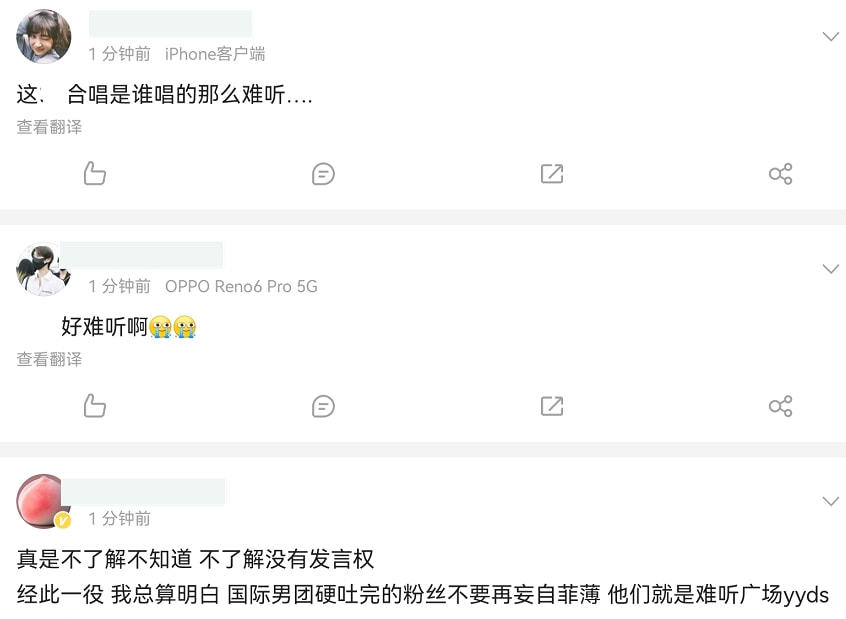Like the first comment about 合唱

pyautogui.click(x=94, y=173)
